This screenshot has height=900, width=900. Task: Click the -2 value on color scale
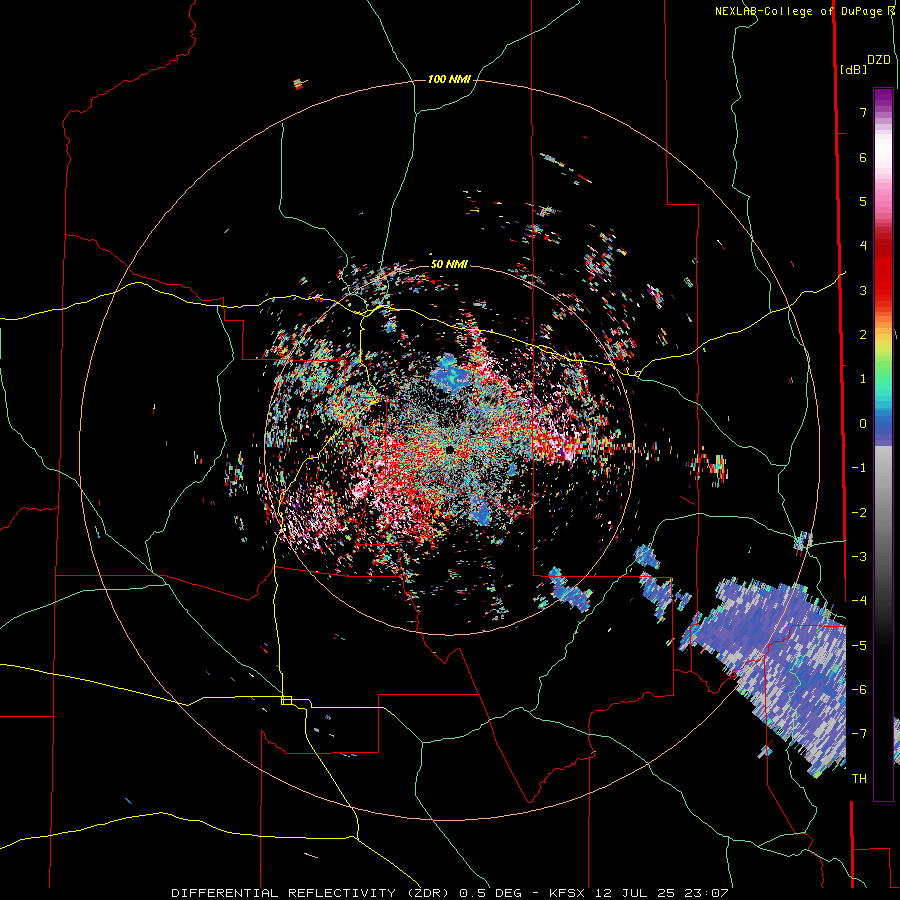pyautogui.click(x=859, y=513)
